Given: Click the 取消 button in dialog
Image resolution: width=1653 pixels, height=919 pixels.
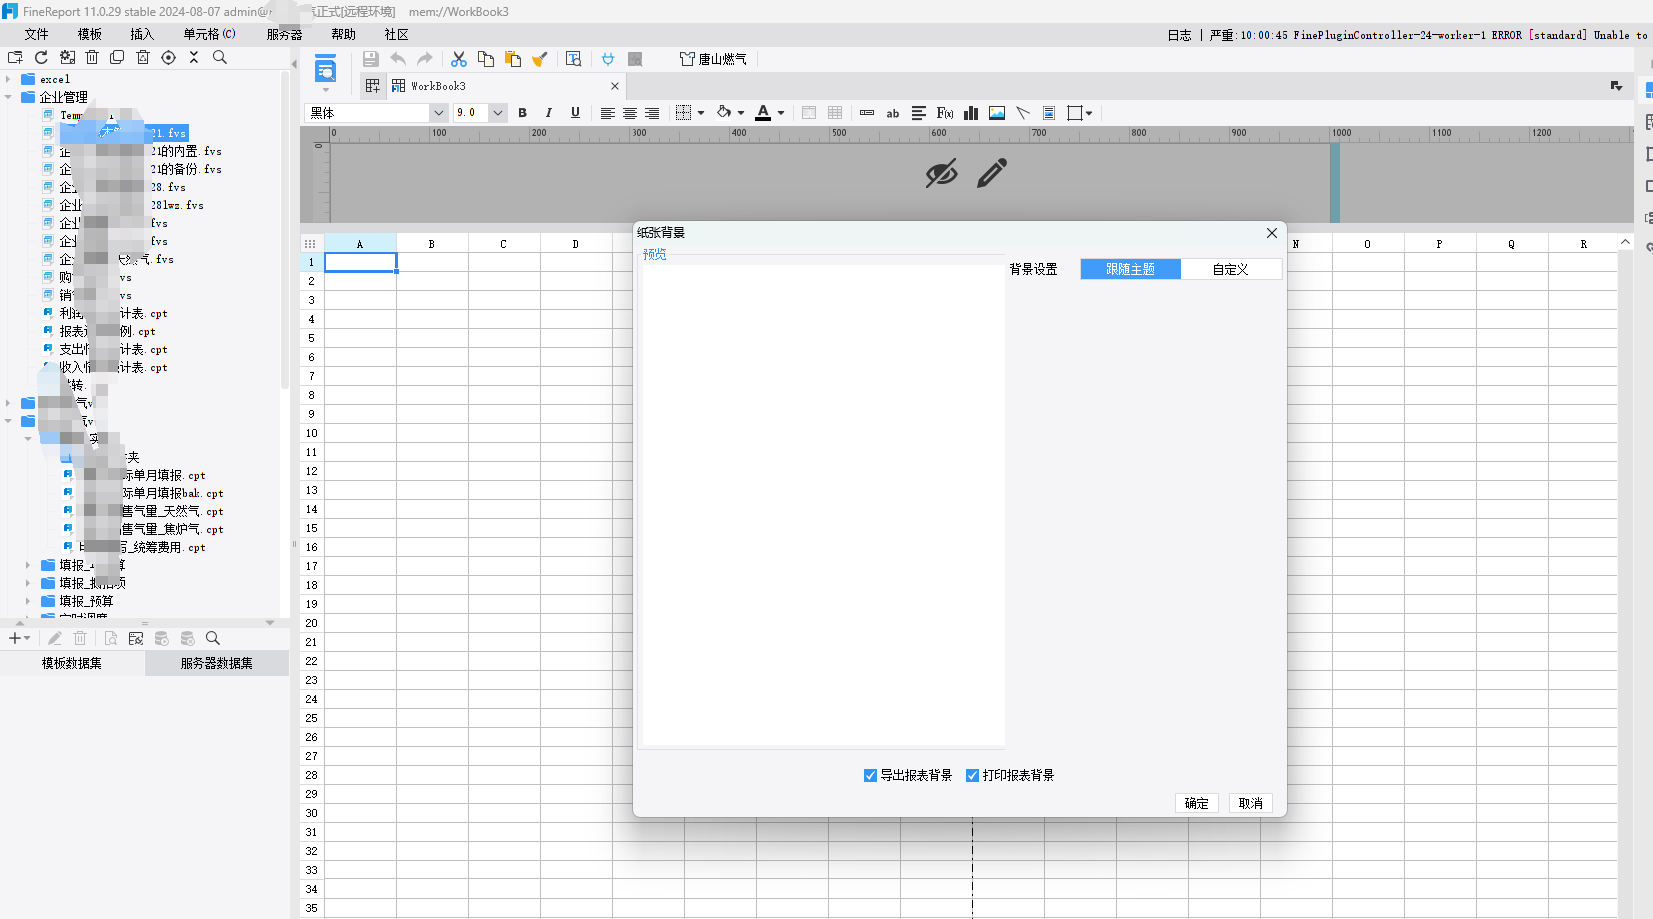Looking at the screenshot, I should 1251,803.
